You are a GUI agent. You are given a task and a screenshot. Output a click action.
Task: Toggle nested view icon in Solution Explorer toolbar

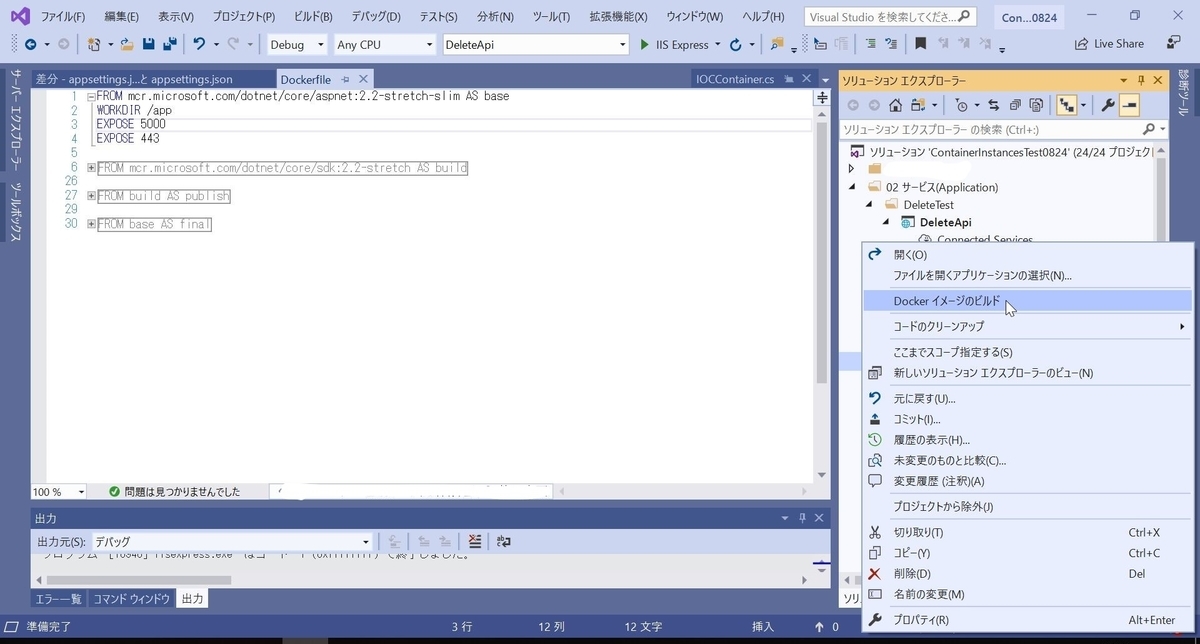[1066, 105]
